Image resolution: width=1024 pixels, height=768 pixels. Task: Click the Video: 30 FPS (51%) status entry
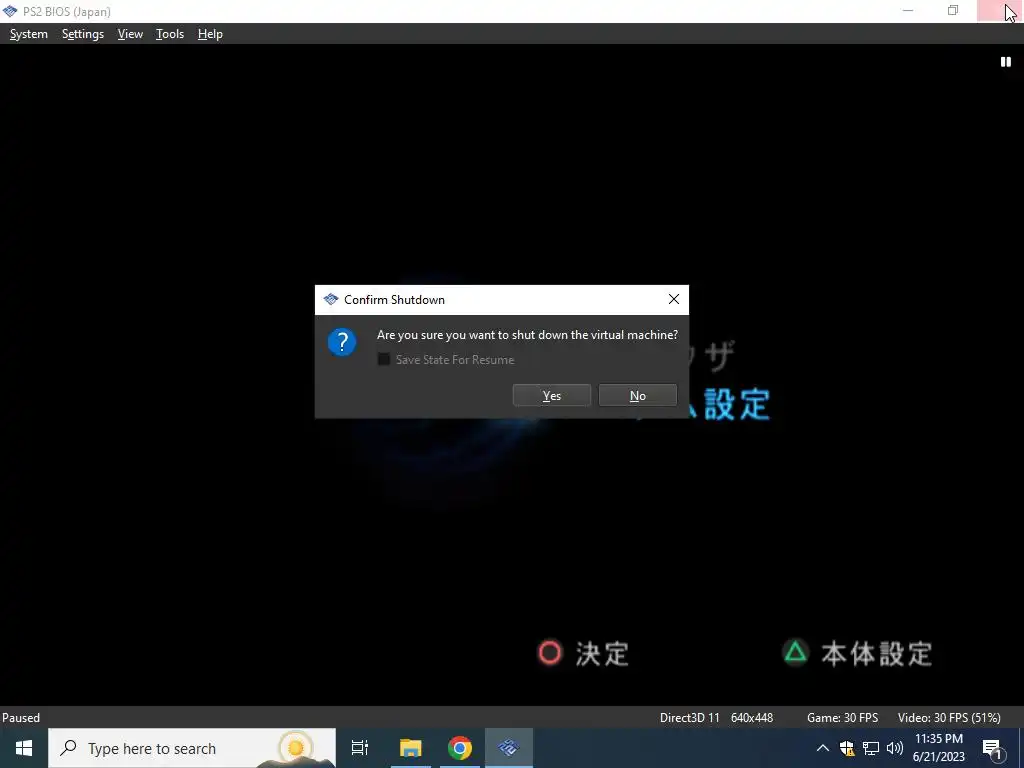click(x=949, y=718)
